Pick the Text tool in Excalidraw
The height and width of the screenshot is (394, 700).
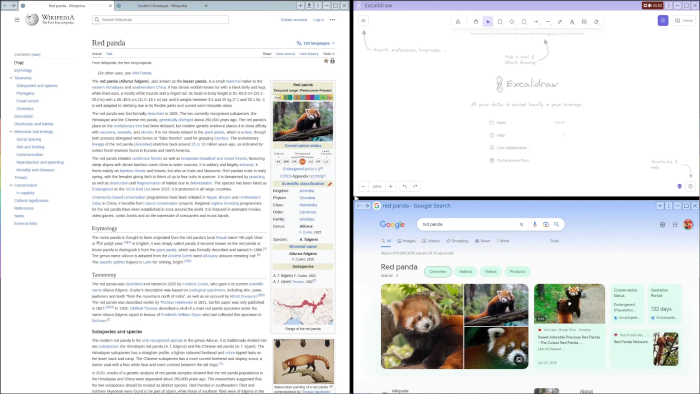coord(572,21)
